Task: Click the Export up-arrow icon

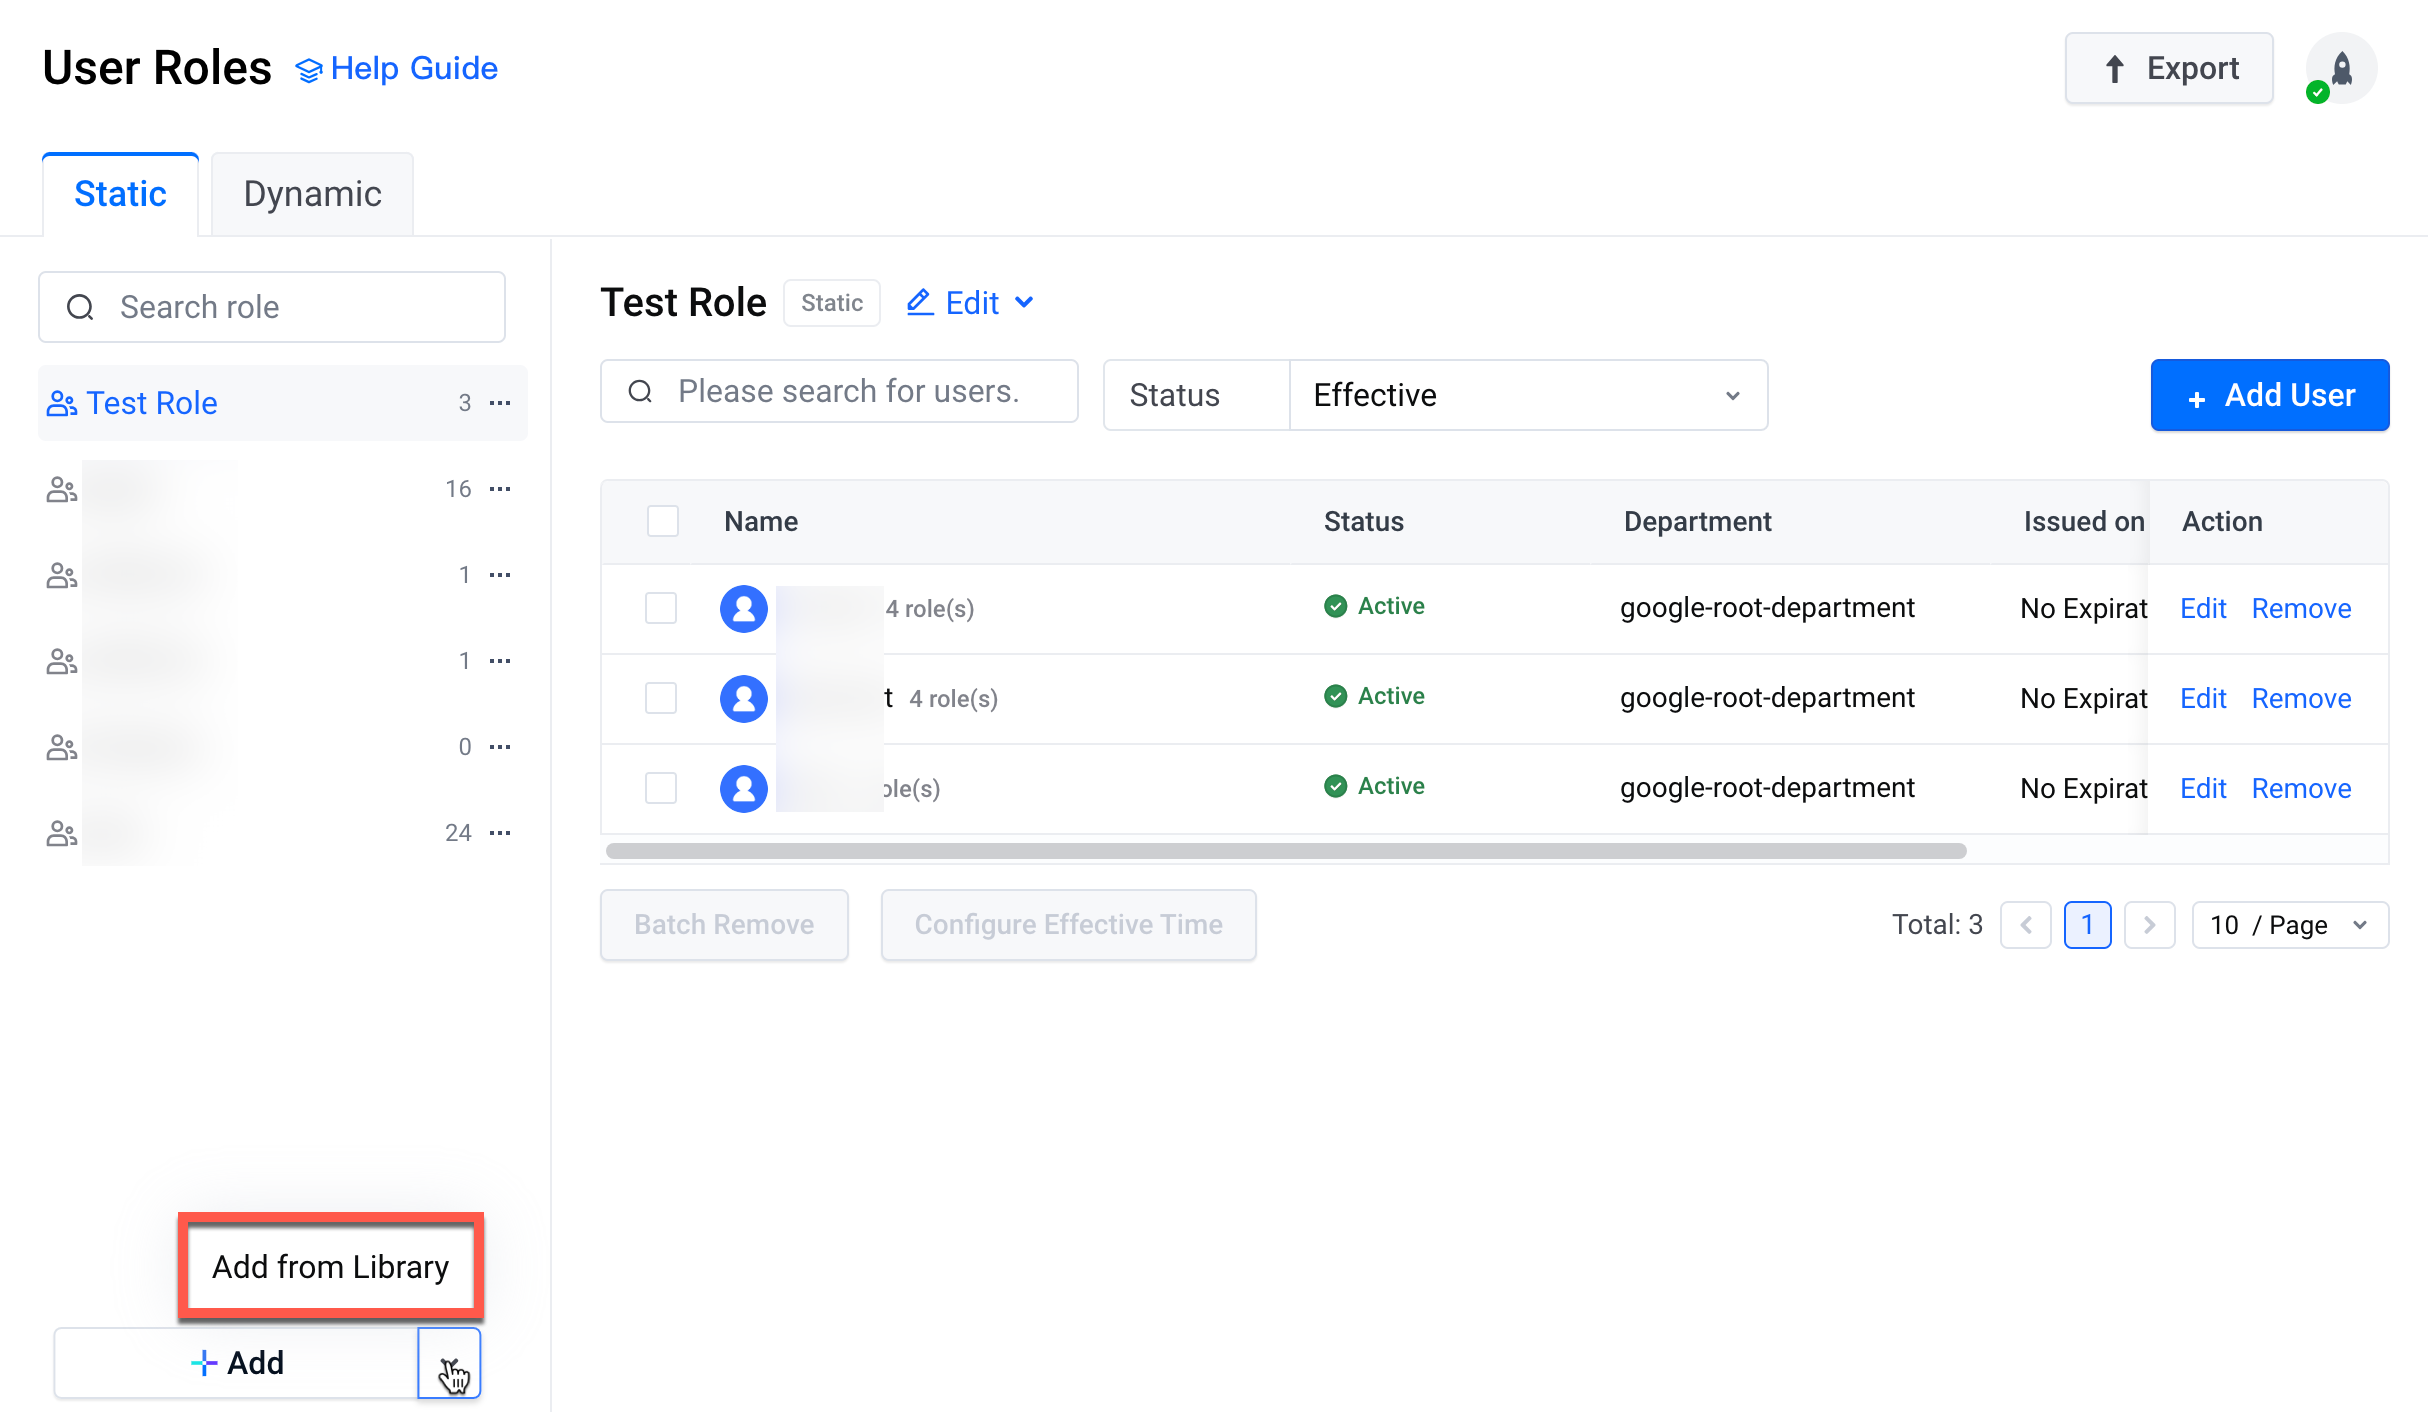Action: pos(2114,69)
